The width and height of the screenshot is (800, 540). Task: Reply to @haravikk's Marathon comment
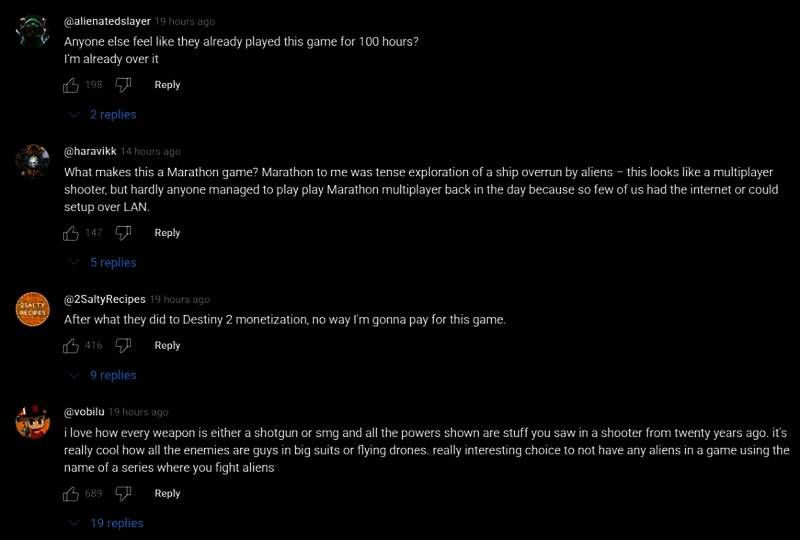click(167, 233)
